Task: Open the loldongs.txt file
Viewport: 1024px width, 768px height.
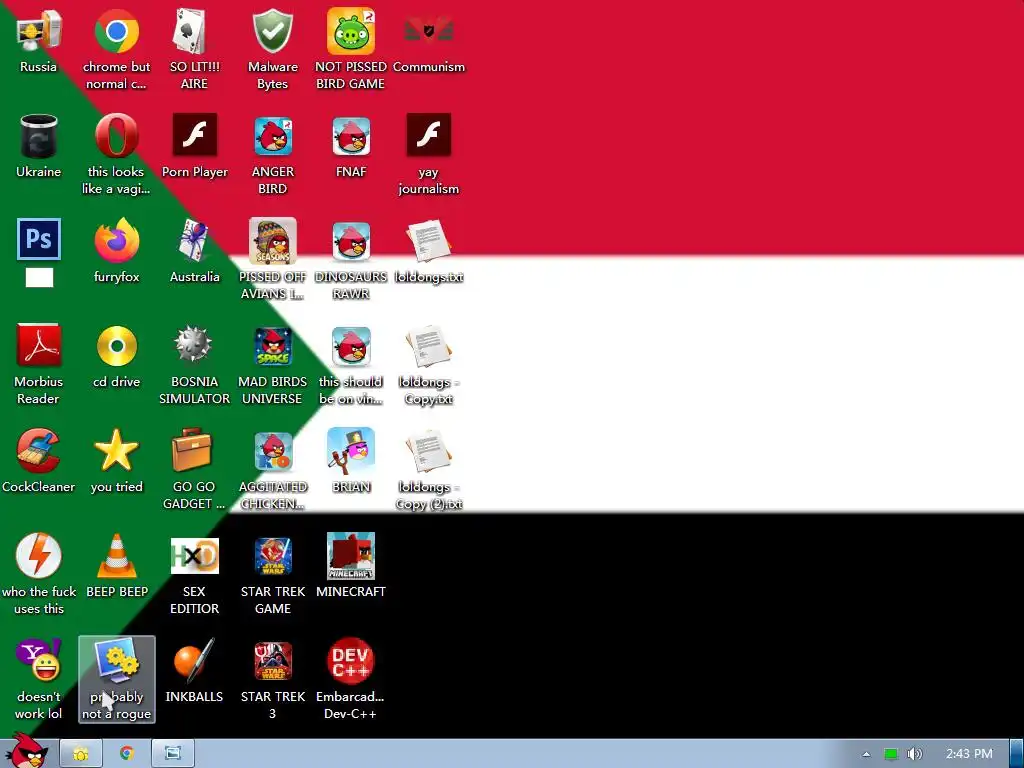Action: 428,241
